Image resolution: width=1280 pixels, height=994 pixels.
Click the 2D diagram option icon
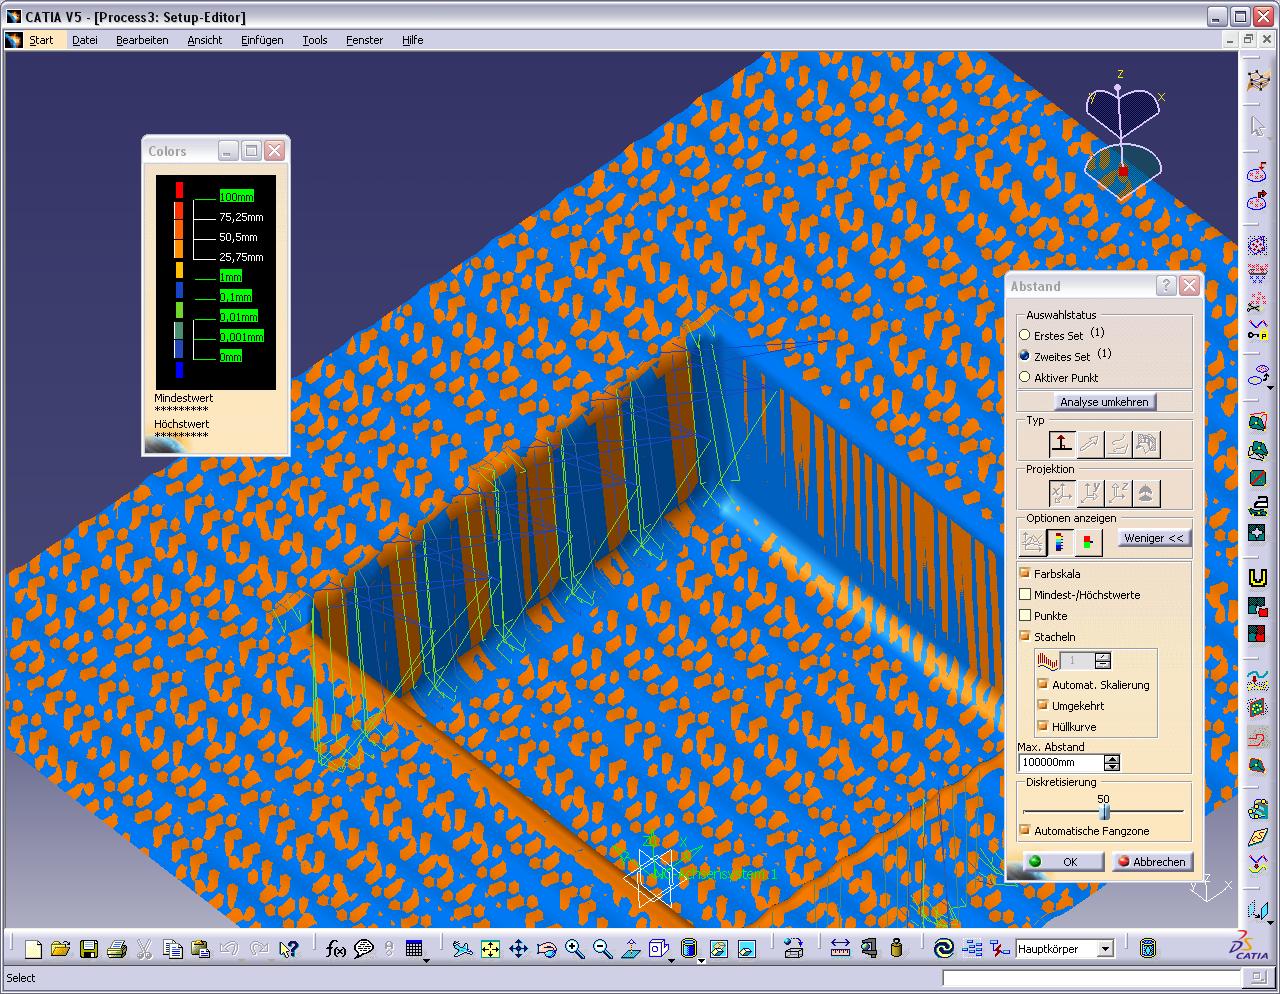coord(1031,542)
